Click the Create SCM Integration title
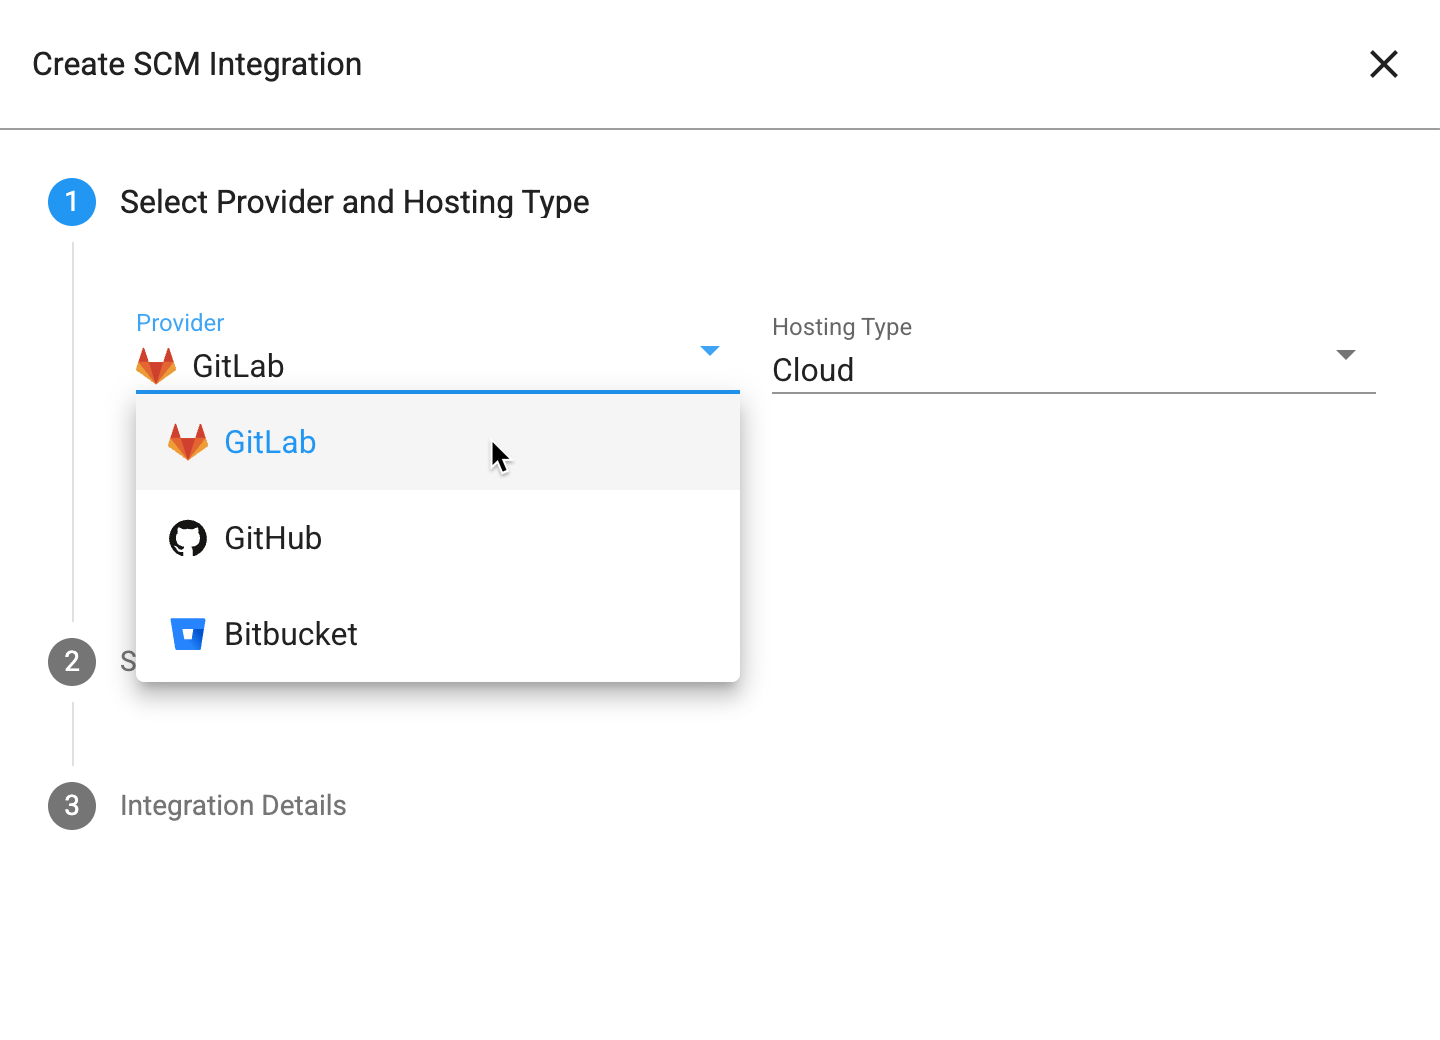This screenshot has height=1040, width=1440. pyautogui.click(x=197, y=64)
